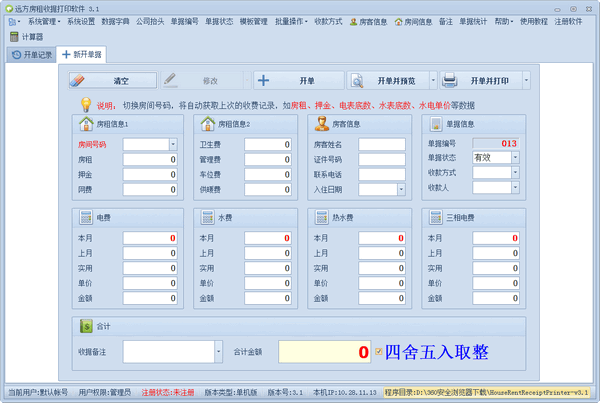Screen dimensions: 600x403
Task: Open the 系统管理 menu
Action: pyautogui.click(x=43, y=20)
